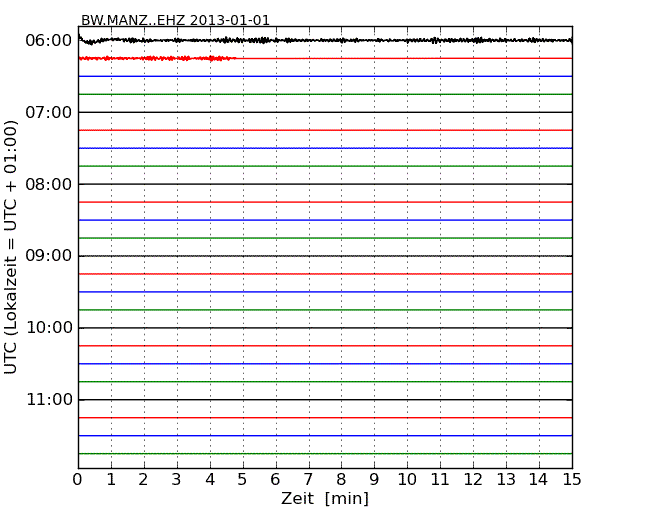650x520 pixels.
Task: Click the 09:00 y-axis label
Action: pyautogui.click(x=49, y=256)
